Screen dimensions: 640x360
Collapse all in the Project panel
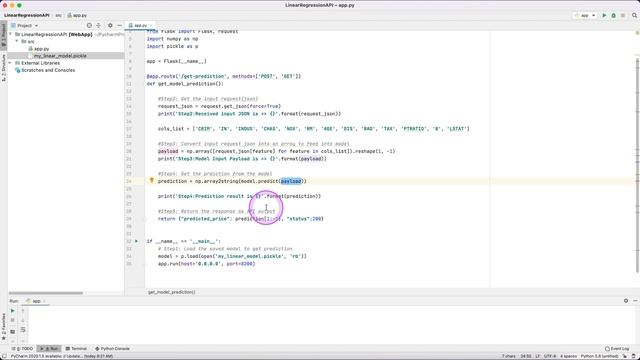click(98, 25)
